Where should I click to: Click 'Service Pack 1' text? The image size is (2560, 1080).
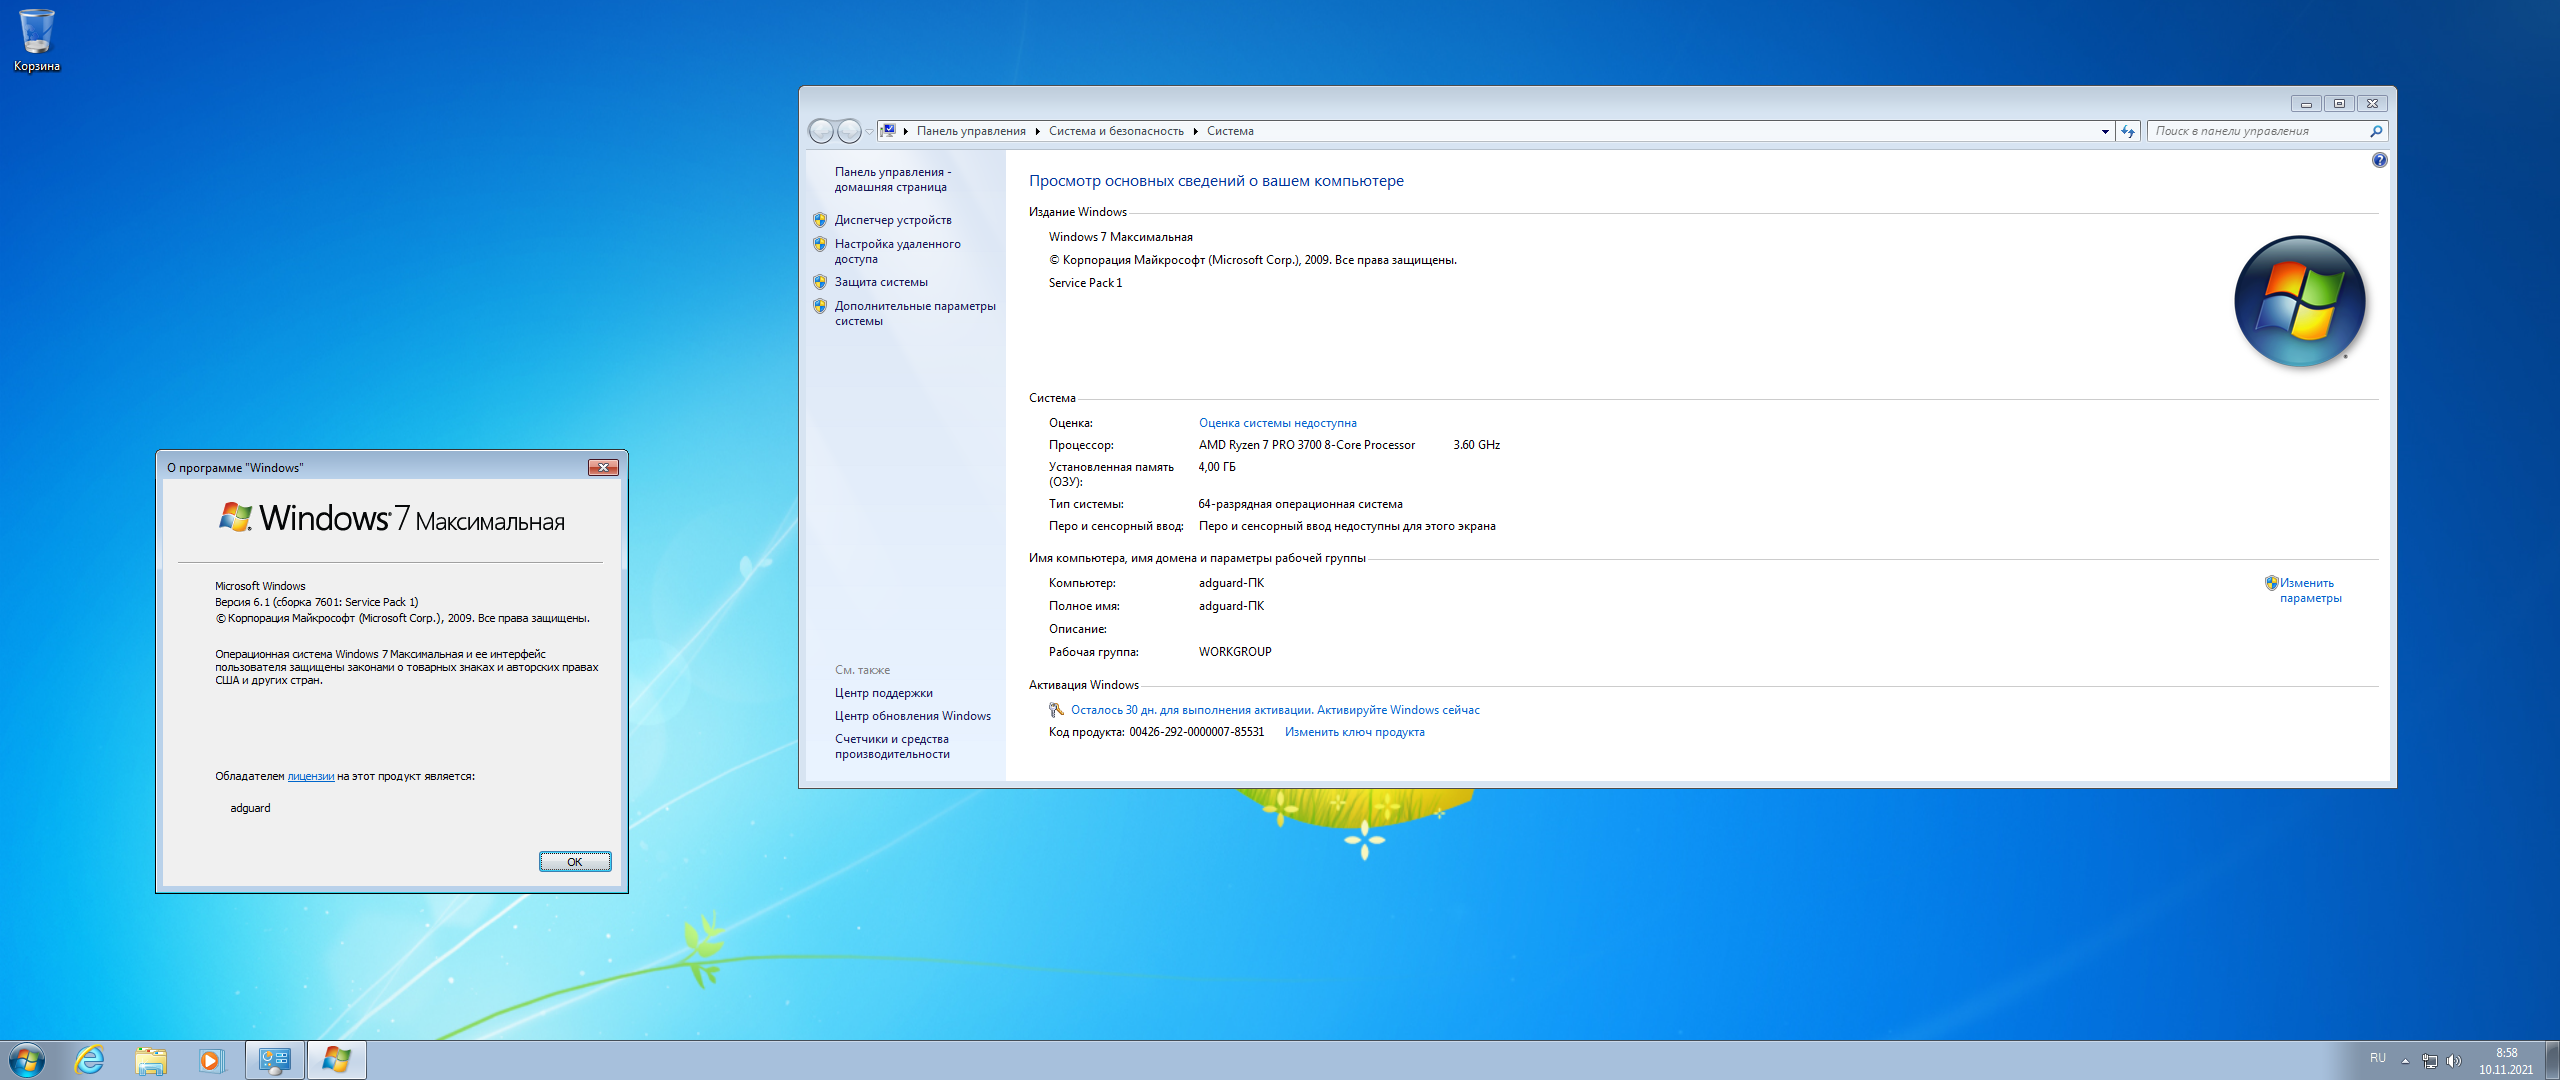click(1085, 283)
